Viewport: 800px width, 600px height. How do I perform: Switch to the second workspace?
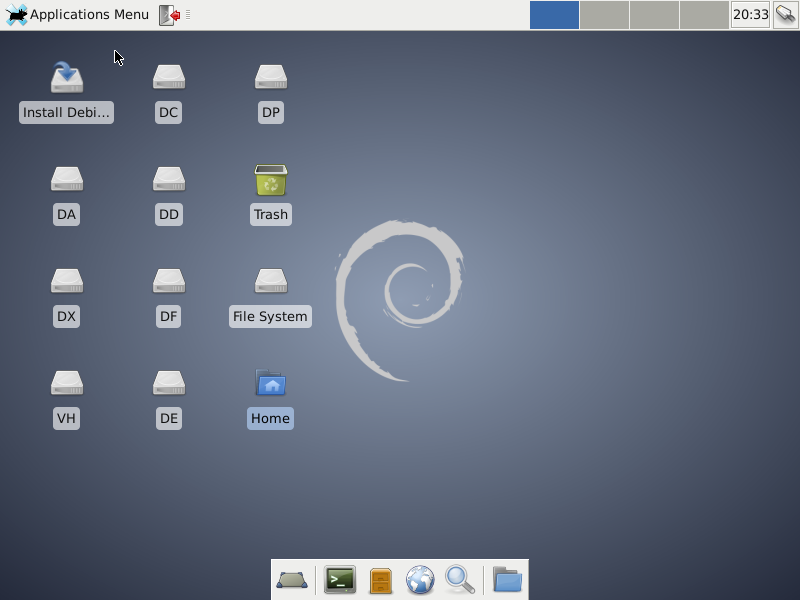click(604, 15)
